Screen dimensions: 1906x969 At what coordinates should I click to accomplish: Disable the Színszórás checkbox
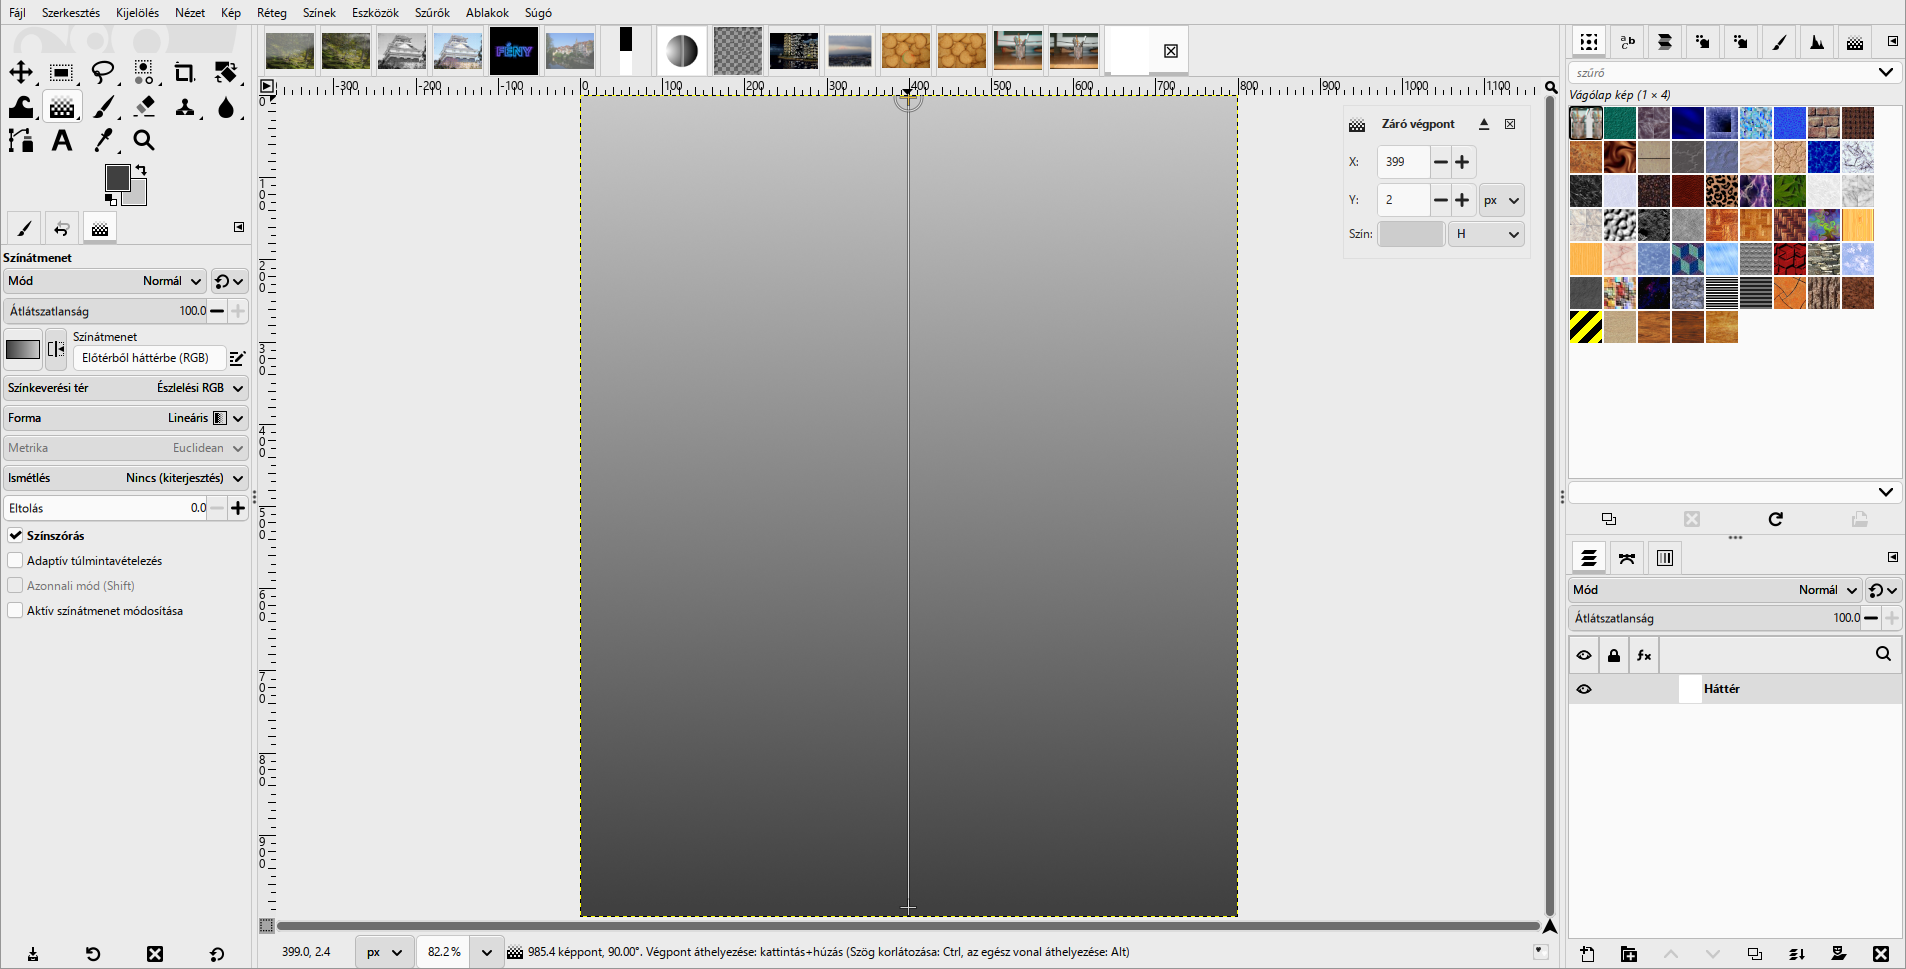tap(15, 536)
